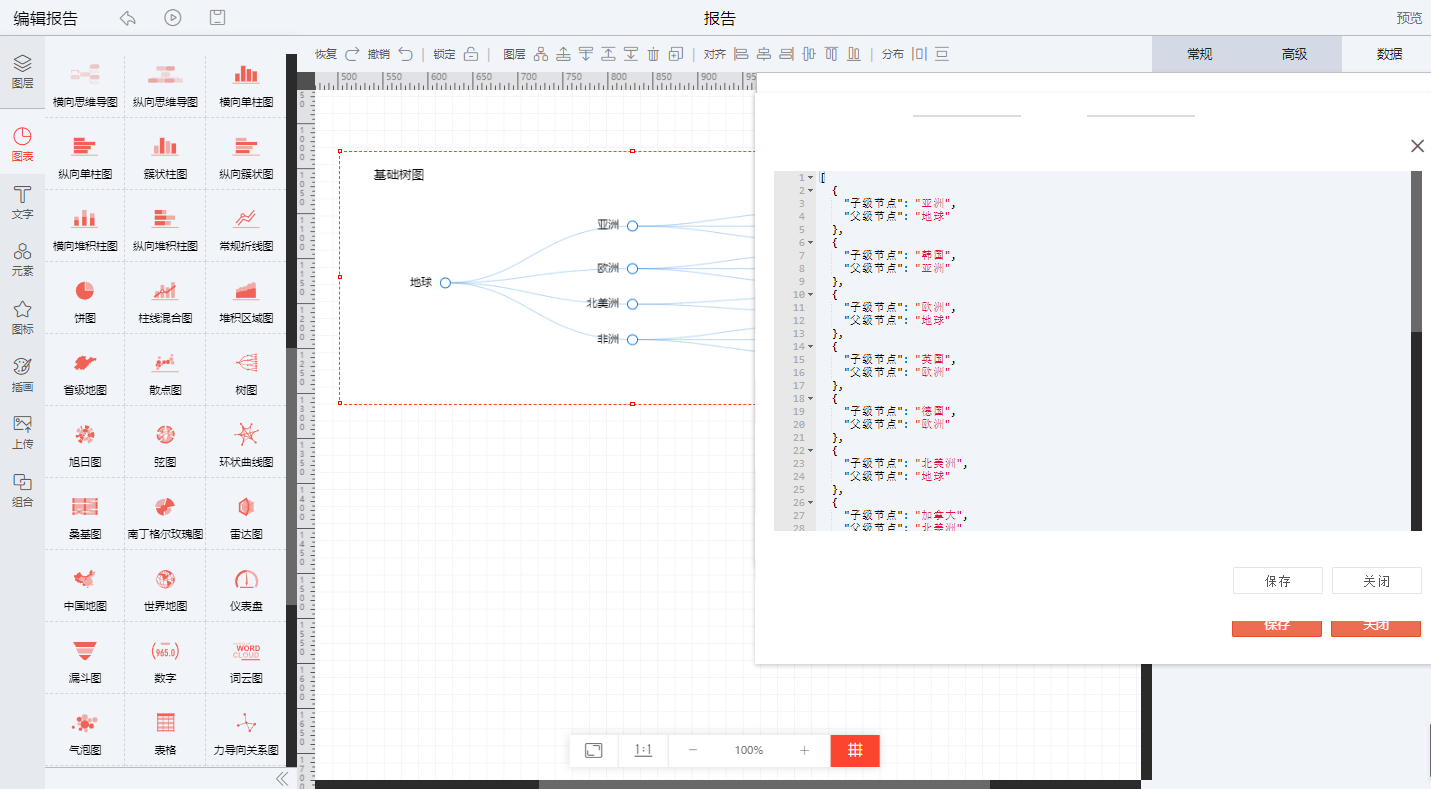This screenshot has height=789, width=1431.
Task: Click the group layers icon after 图层
Action: [x=541, y=54]
